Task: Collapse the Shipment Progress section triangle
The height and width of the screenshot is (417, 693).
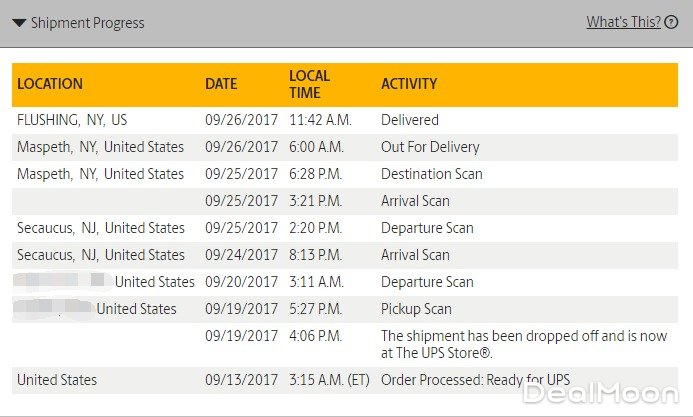Action: coord(19,23)
